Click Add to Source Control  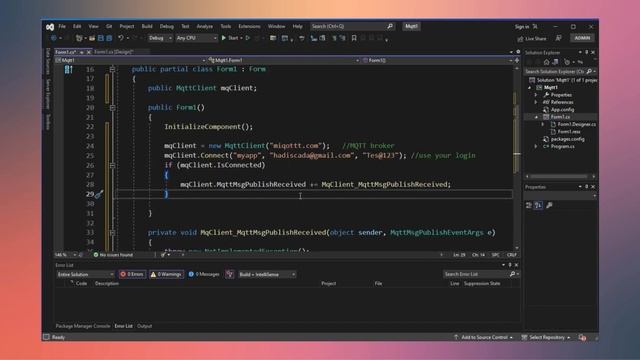(x=483, y=338)
